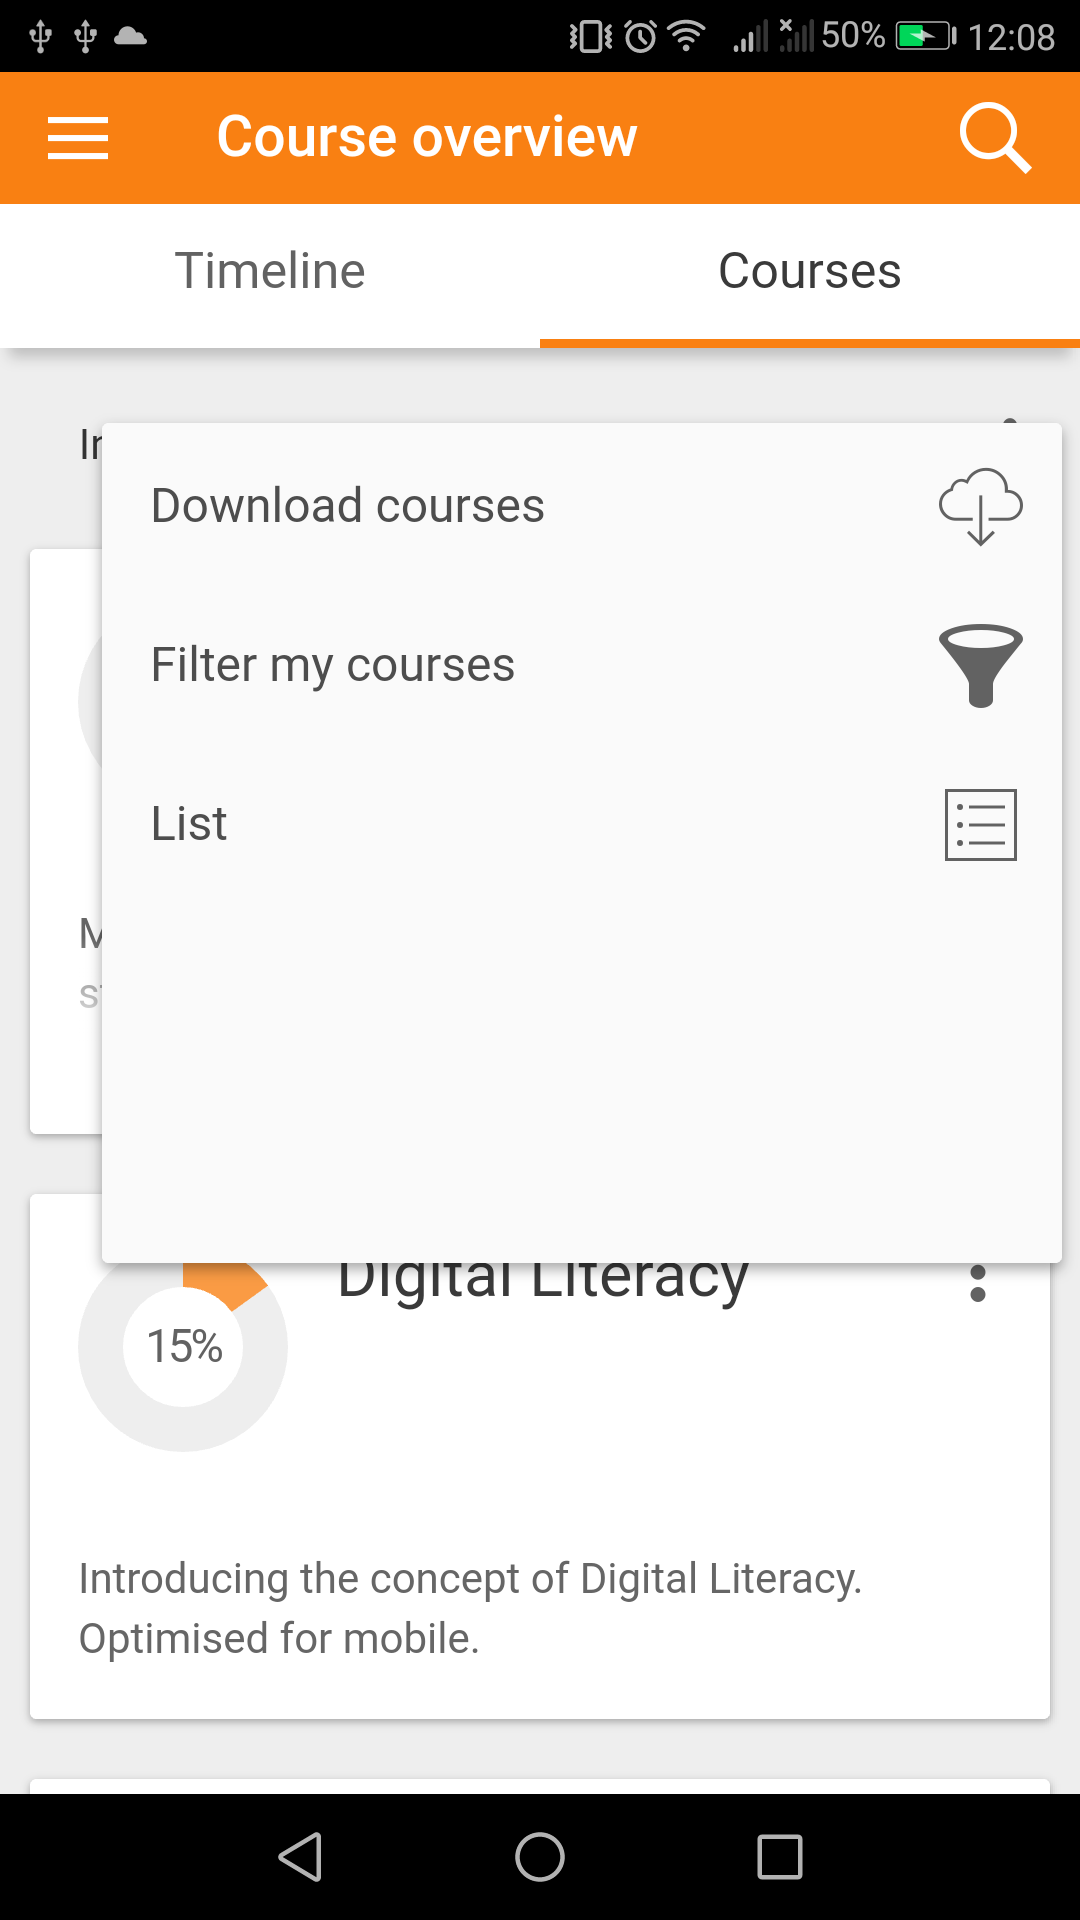Image resolution: width=1080 pixels, height=1920 pixels.
Task: Open the hamburger navigation menu
Action: tap(78, 138)
